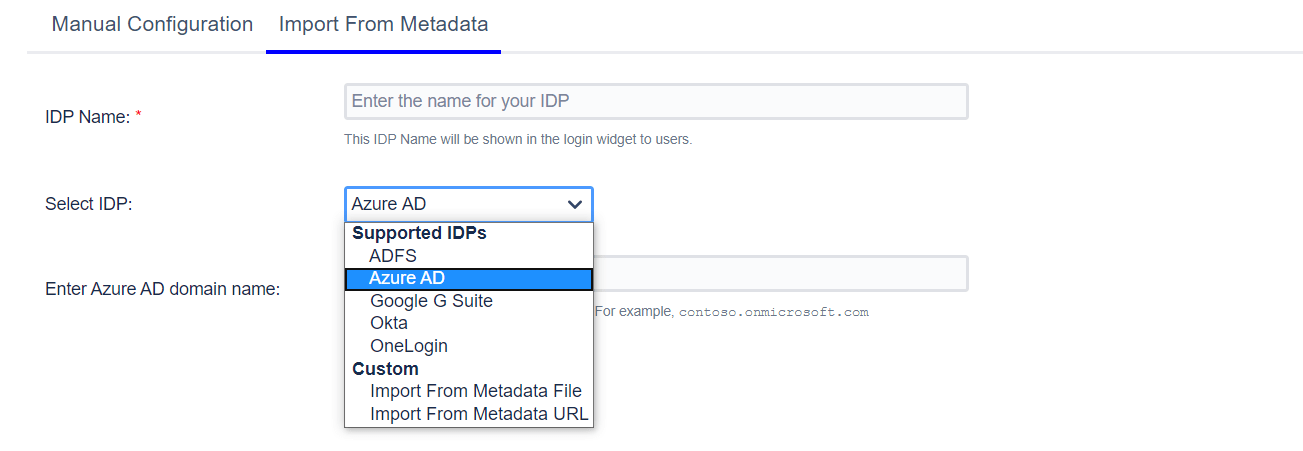Pick Google G Suite from the dropdown list
This screenshot has width=1303, height=451.
tap(431, 301)
